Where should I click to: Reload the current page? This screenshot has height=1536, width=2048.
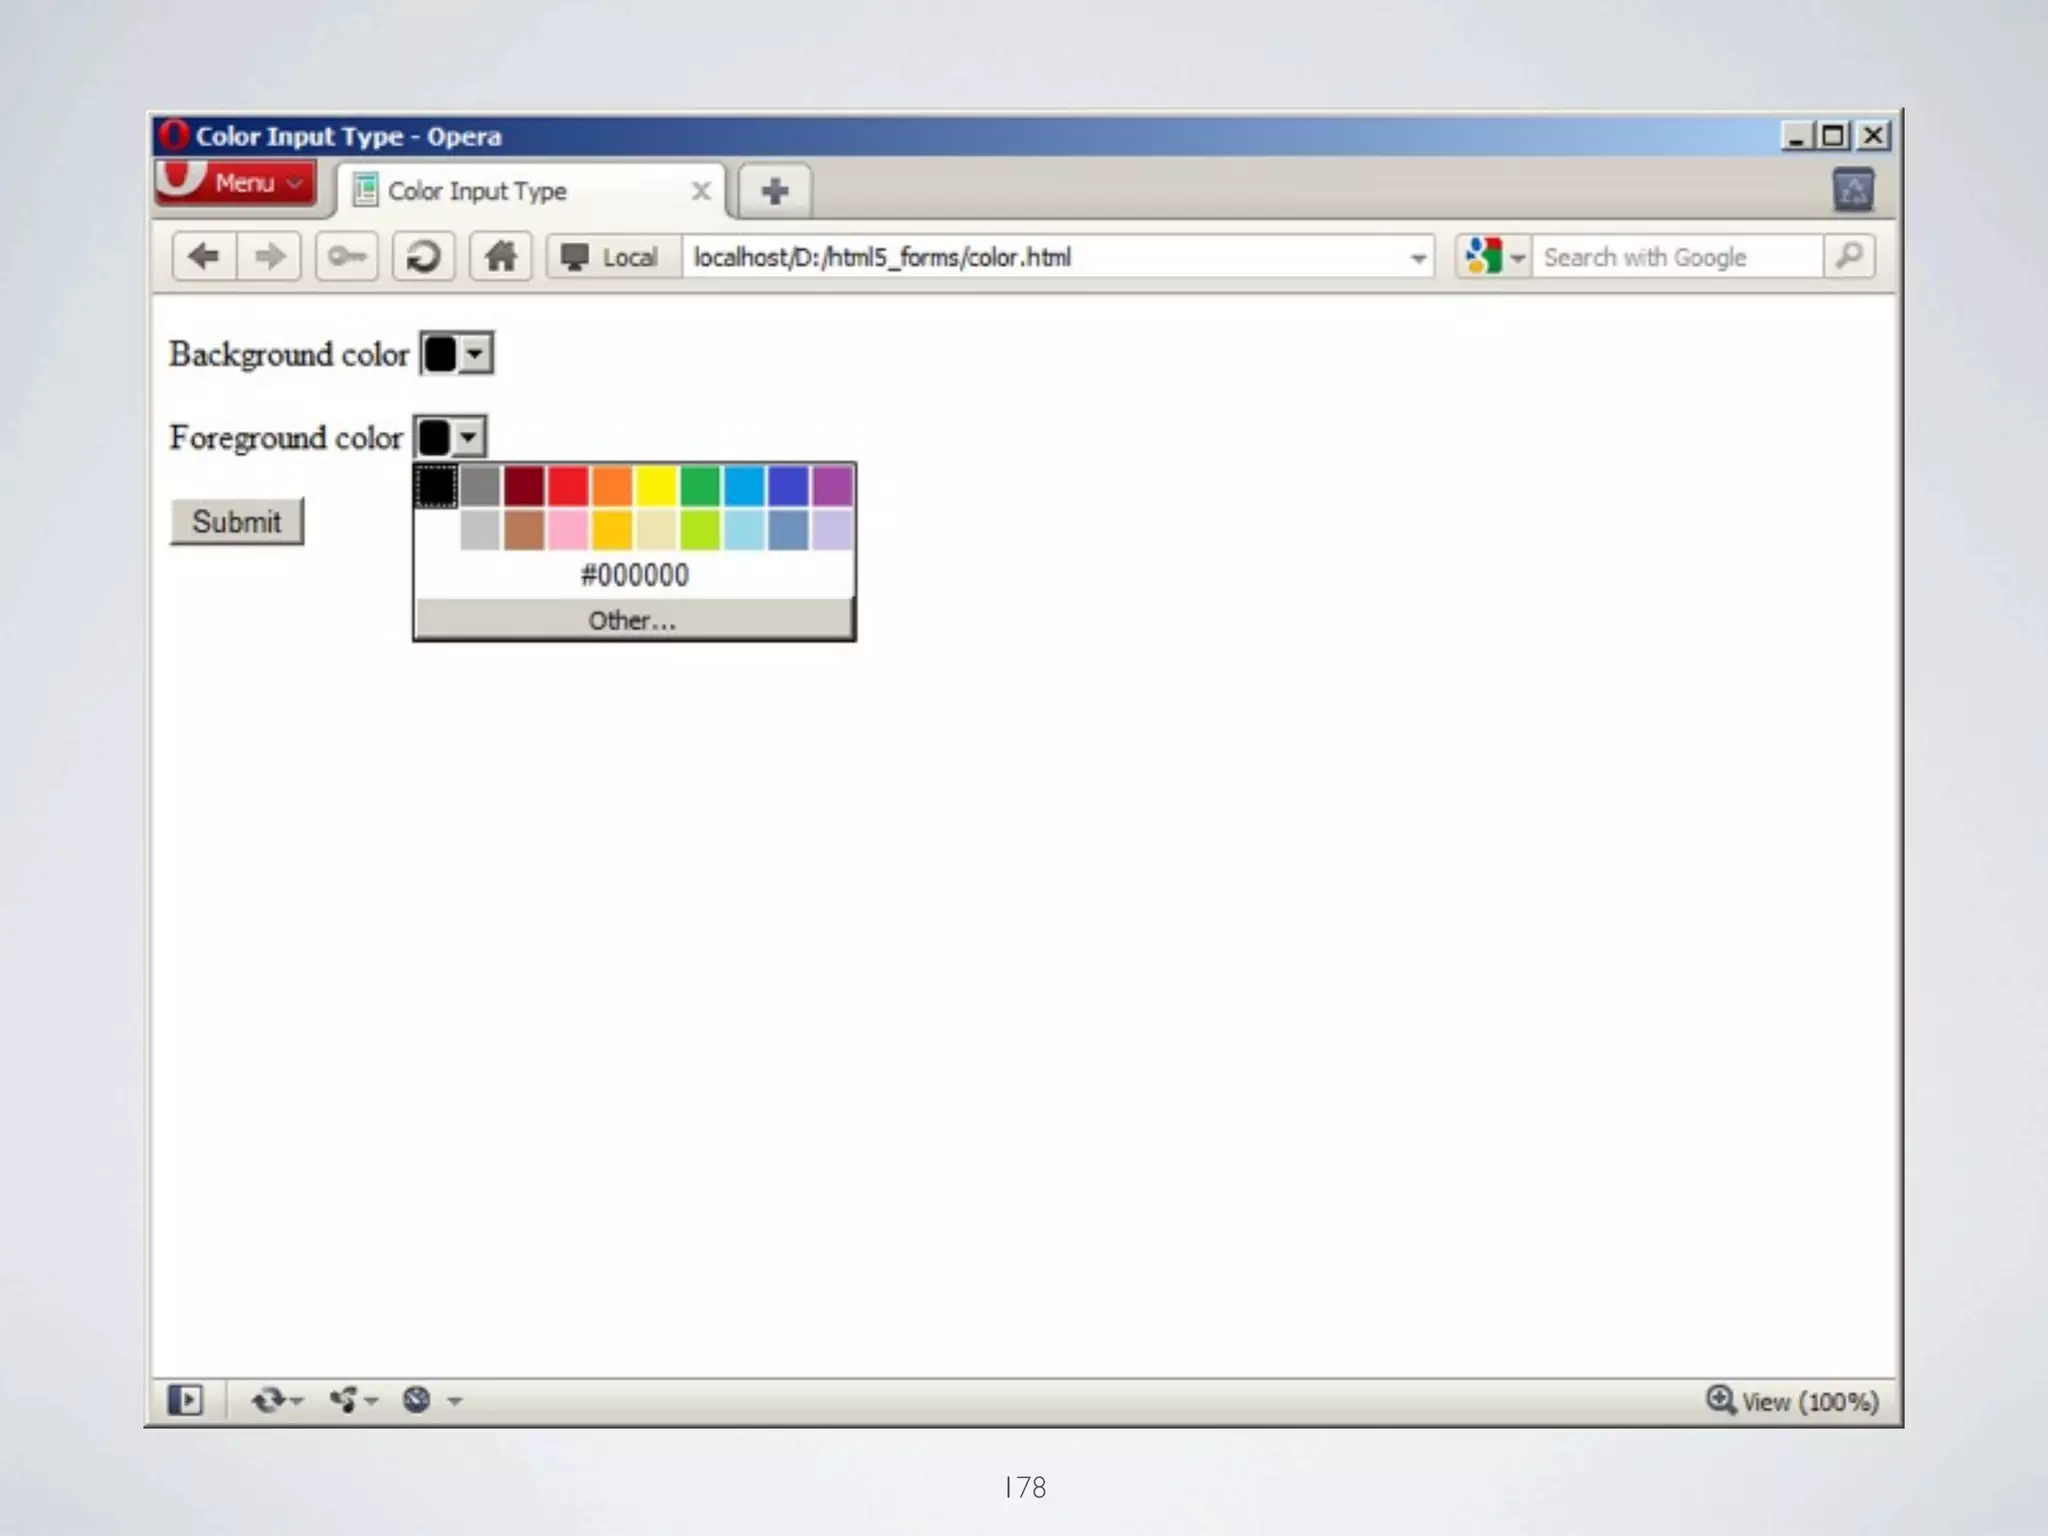pos(423,257)
